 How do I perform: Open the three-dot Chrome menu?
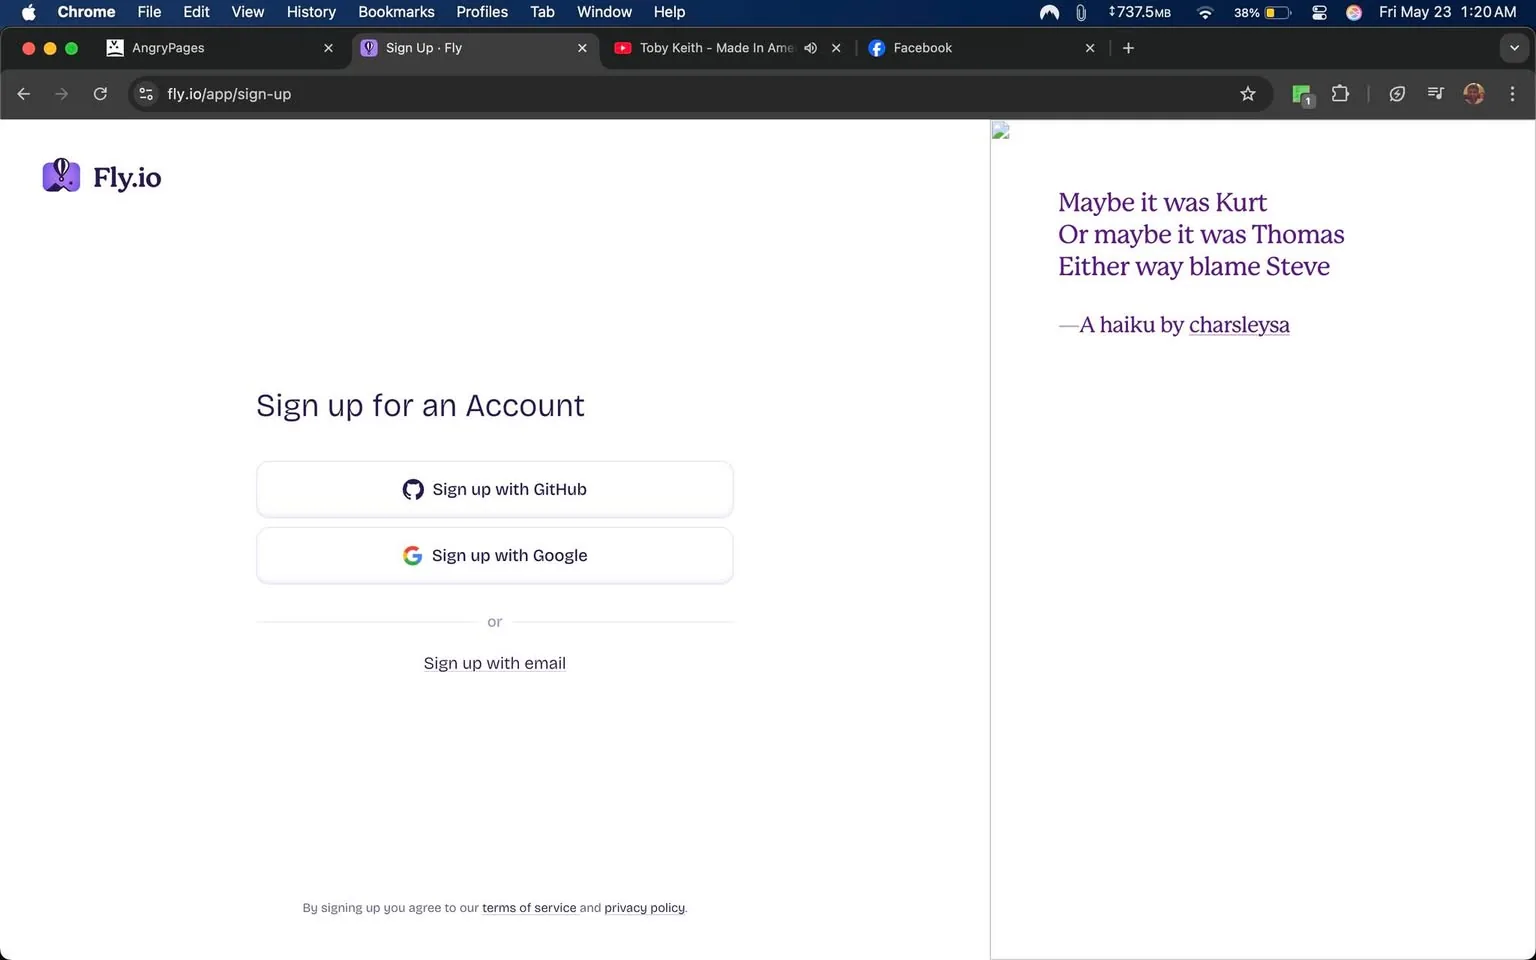[x=1512, y=93]
